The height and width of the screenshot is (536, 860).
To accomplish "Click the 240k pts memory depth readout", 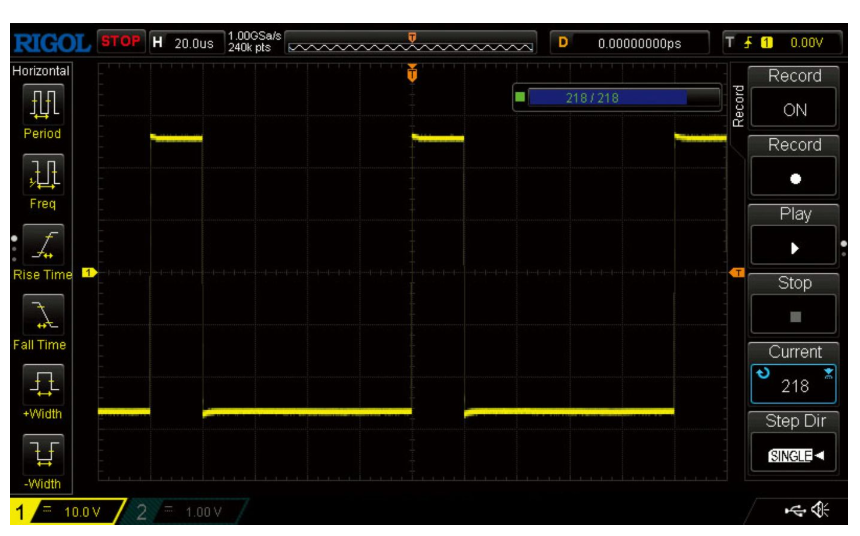I will coord(250,48).
